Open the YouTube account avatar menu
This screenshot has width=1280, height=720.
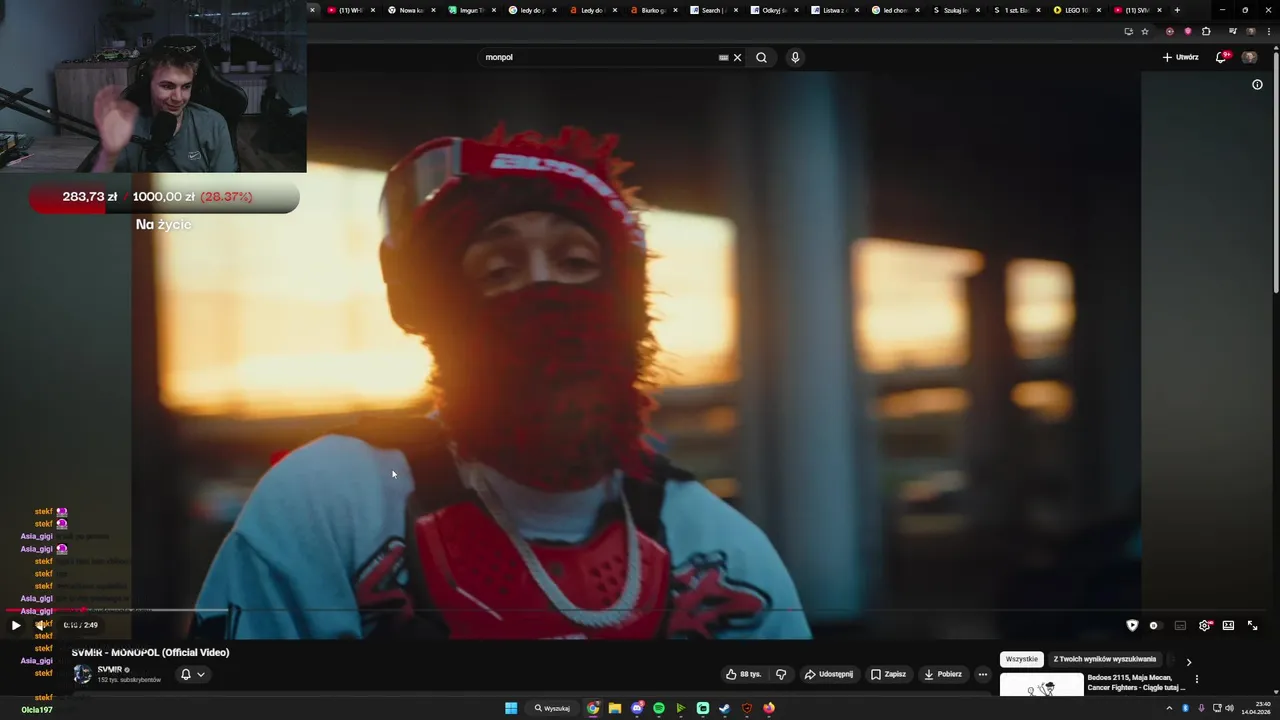1249,57
